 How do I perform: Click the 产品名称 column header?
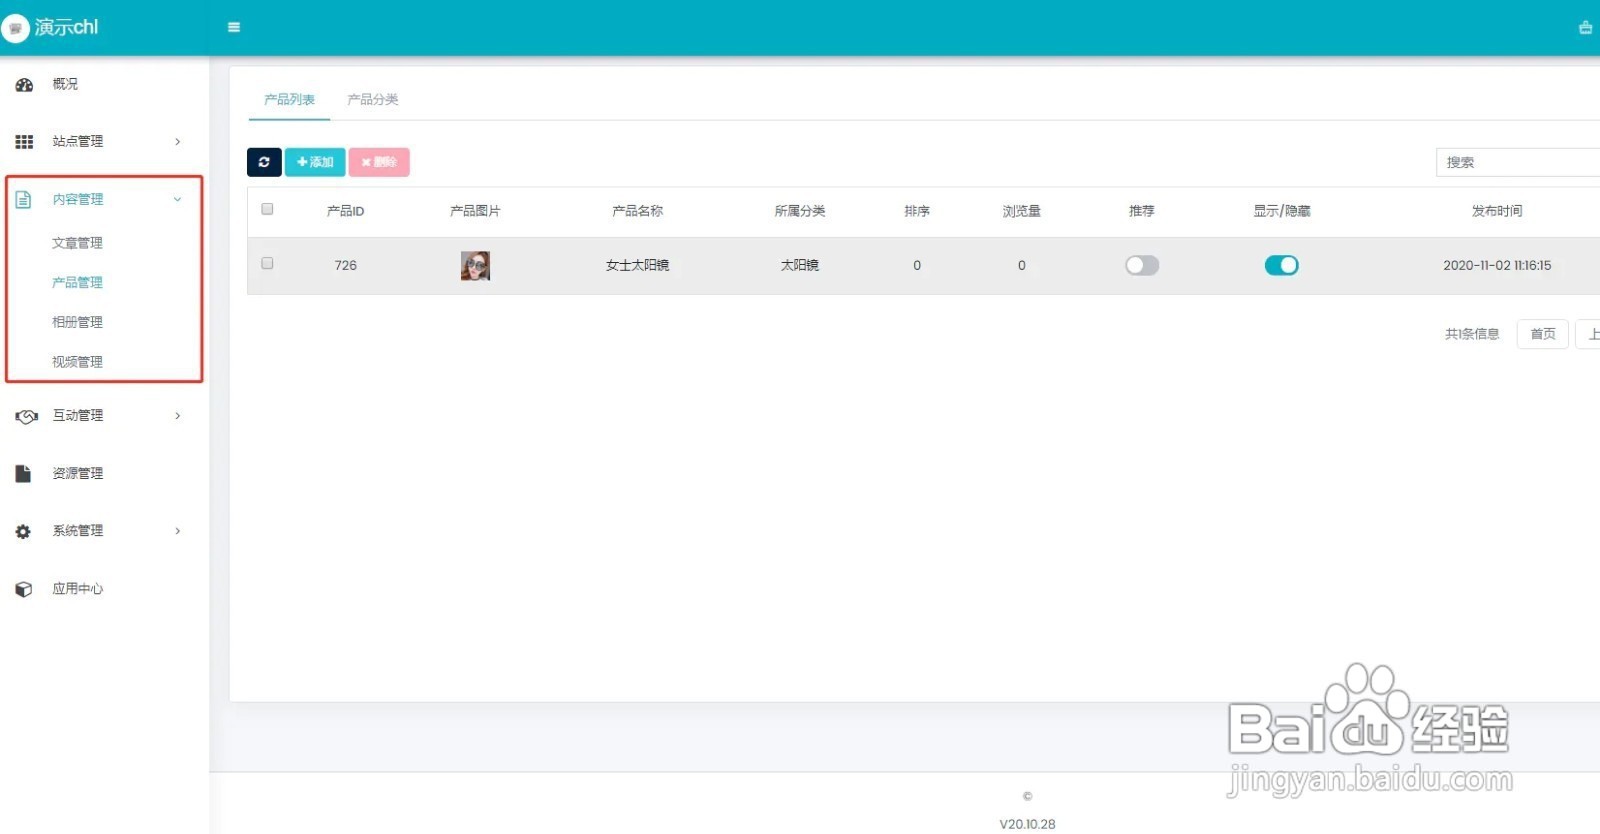click(637, 211)
